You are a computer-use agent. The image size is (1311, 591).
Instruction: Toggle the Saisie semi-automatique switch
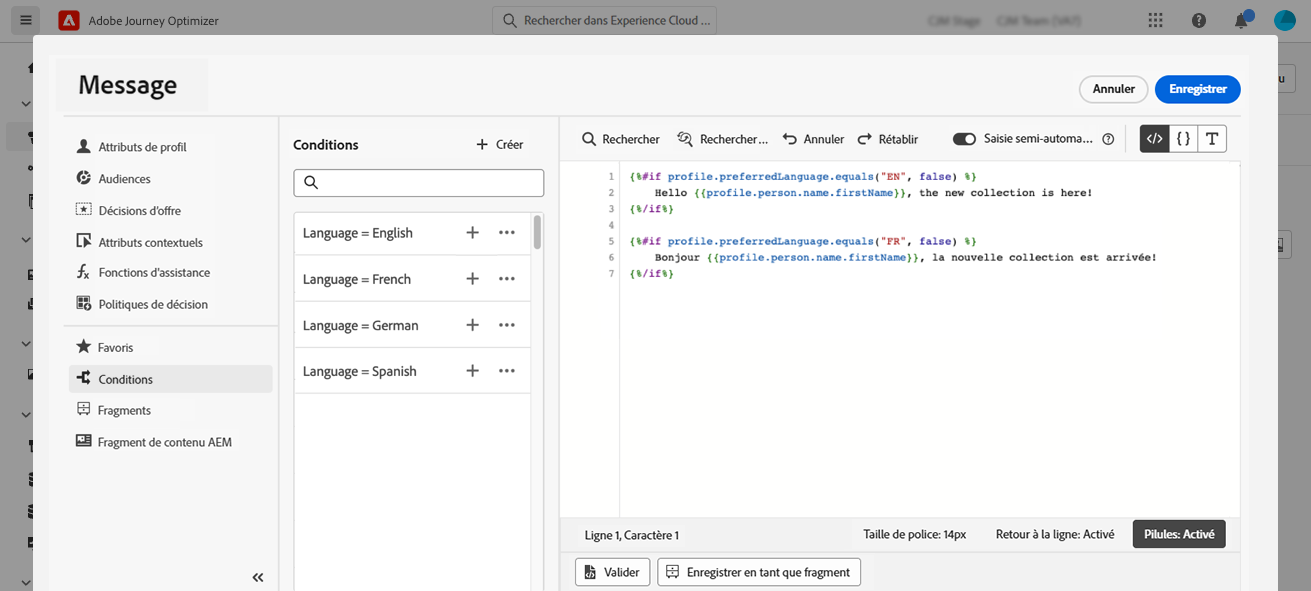(964, 139)
